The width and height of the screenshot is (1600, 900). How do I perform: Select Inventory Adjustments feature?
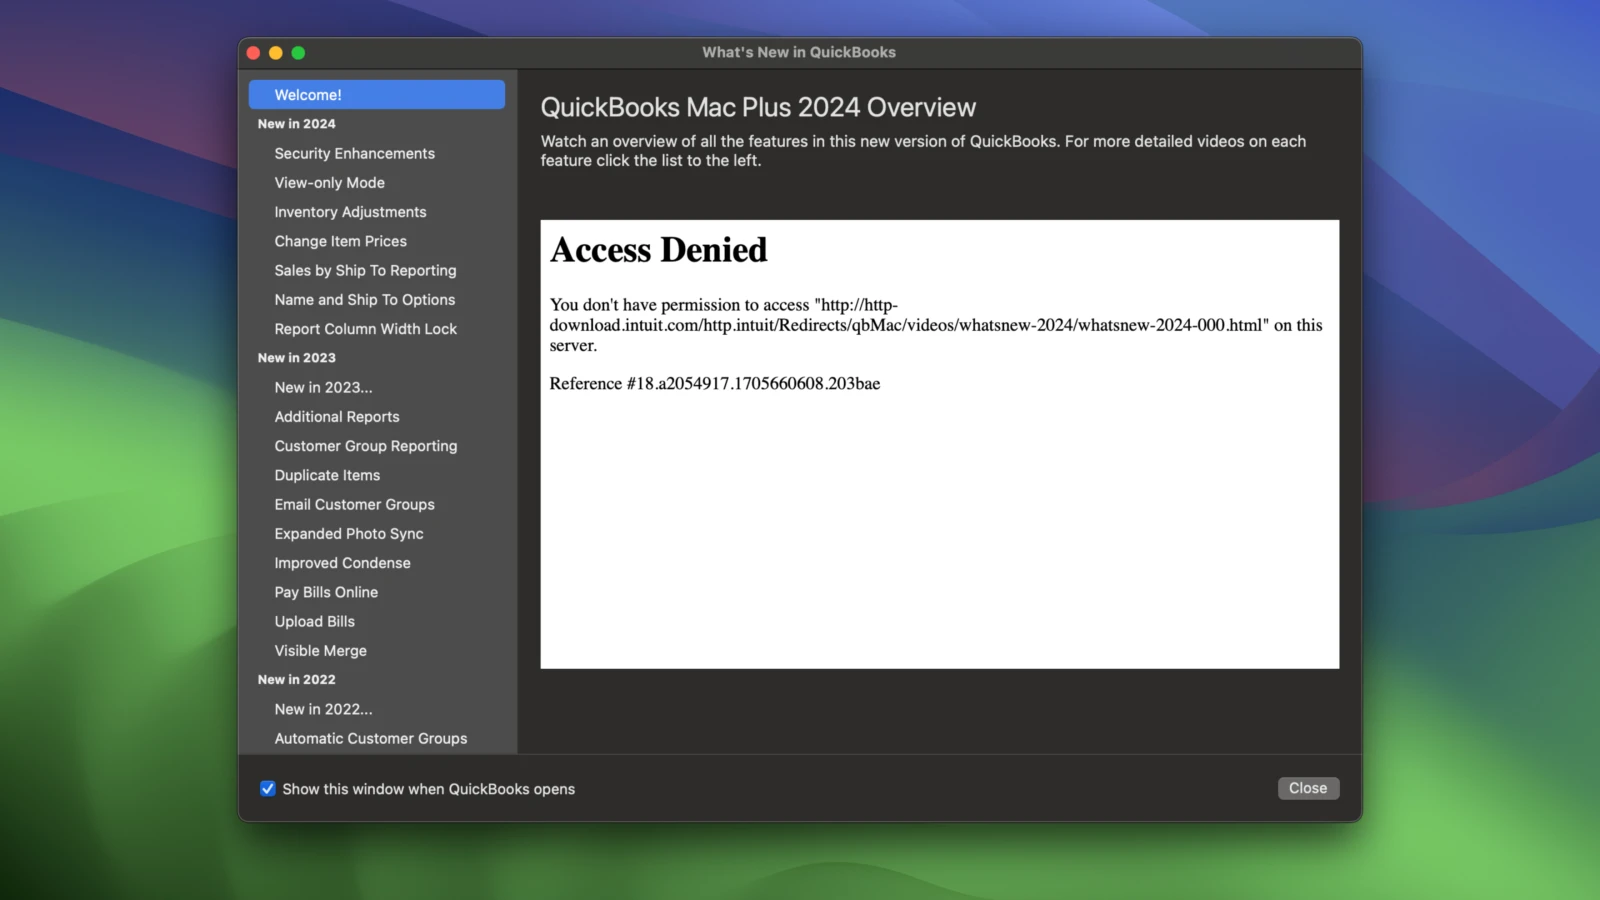pyautogui.click(x=350, y=211)
